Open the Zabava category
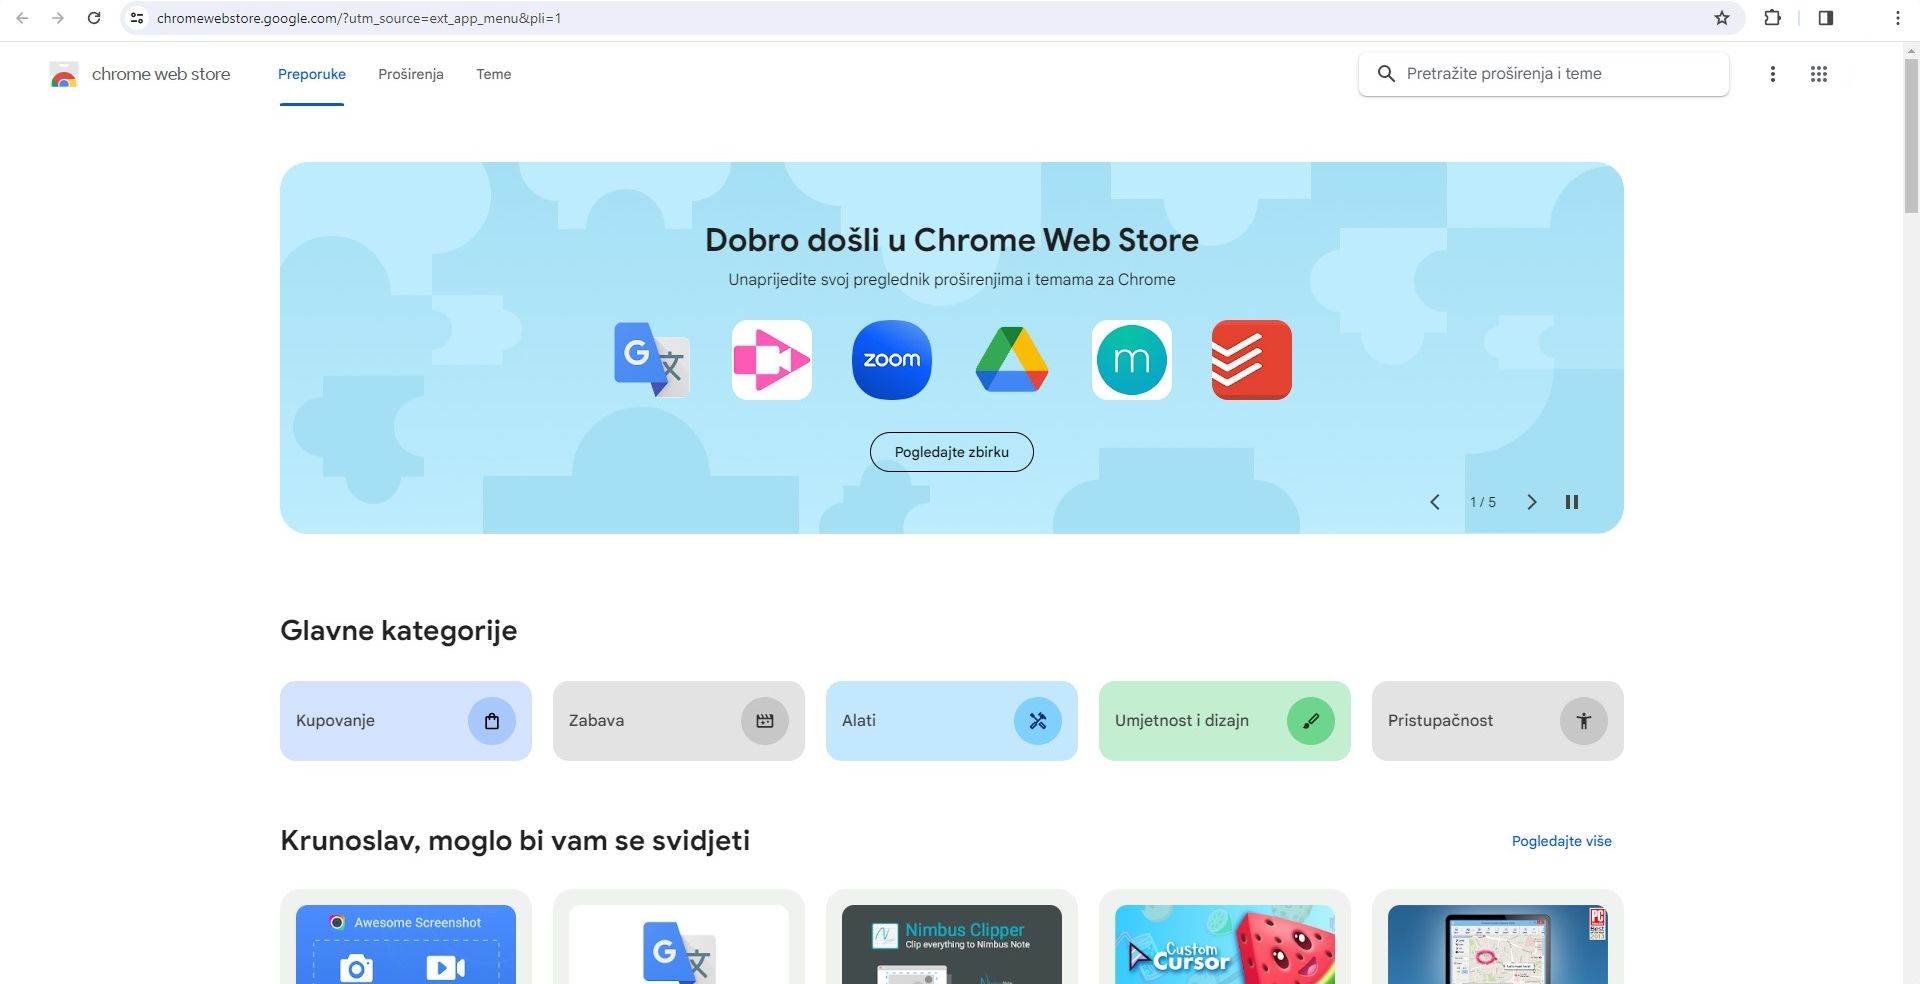This screenshot has width=1920, height=984. [x=679, y=721]
